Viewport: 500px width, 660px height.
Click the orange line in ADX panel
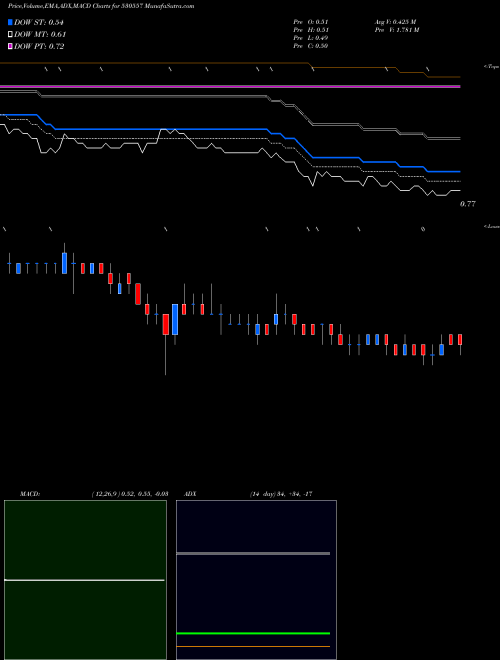(253, 647)
